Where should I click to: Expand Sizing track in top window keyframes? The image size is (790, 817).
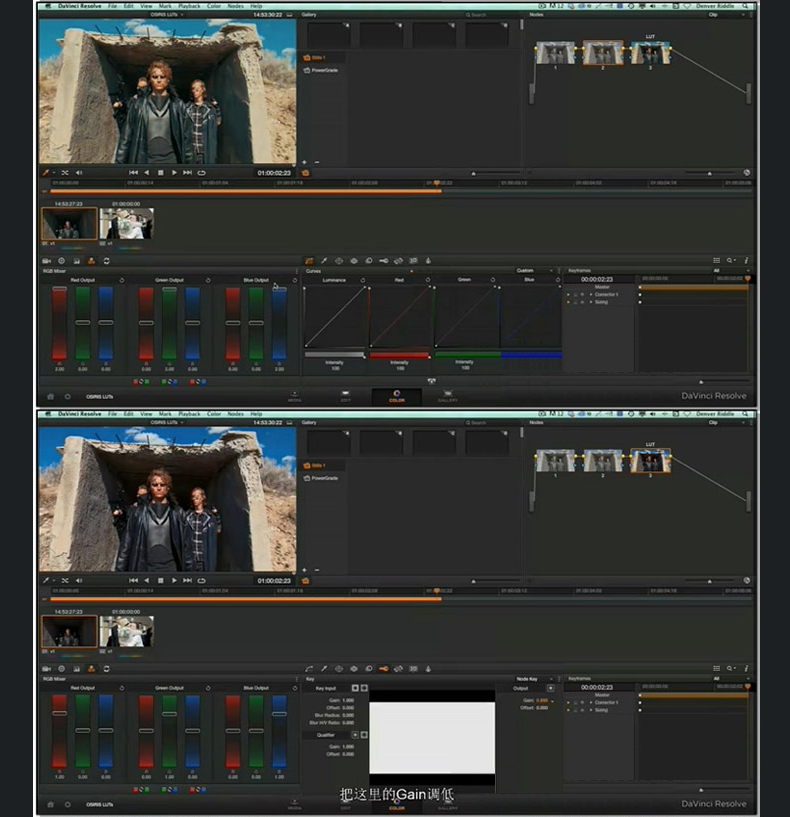590,302
